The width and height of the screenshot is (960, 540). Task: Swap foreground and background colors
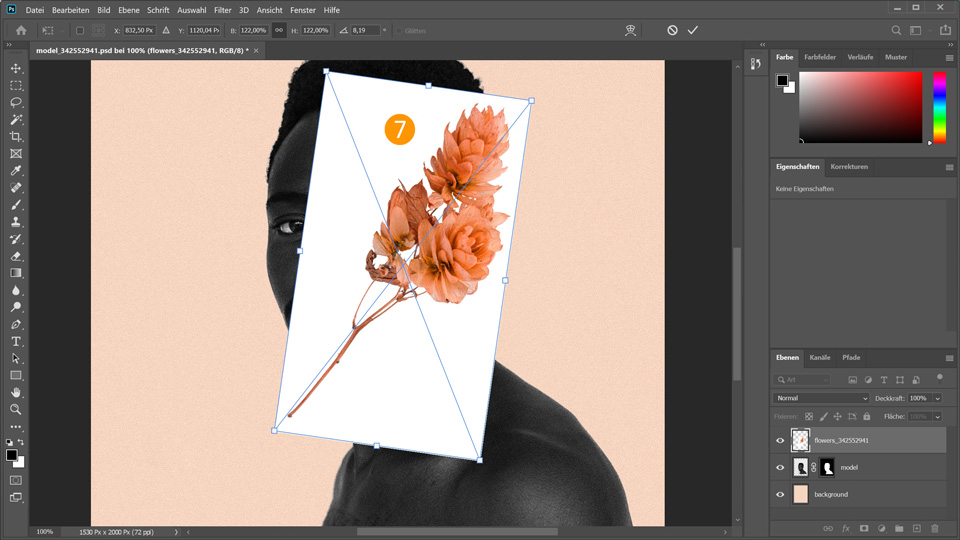click(x=21, y=441)
